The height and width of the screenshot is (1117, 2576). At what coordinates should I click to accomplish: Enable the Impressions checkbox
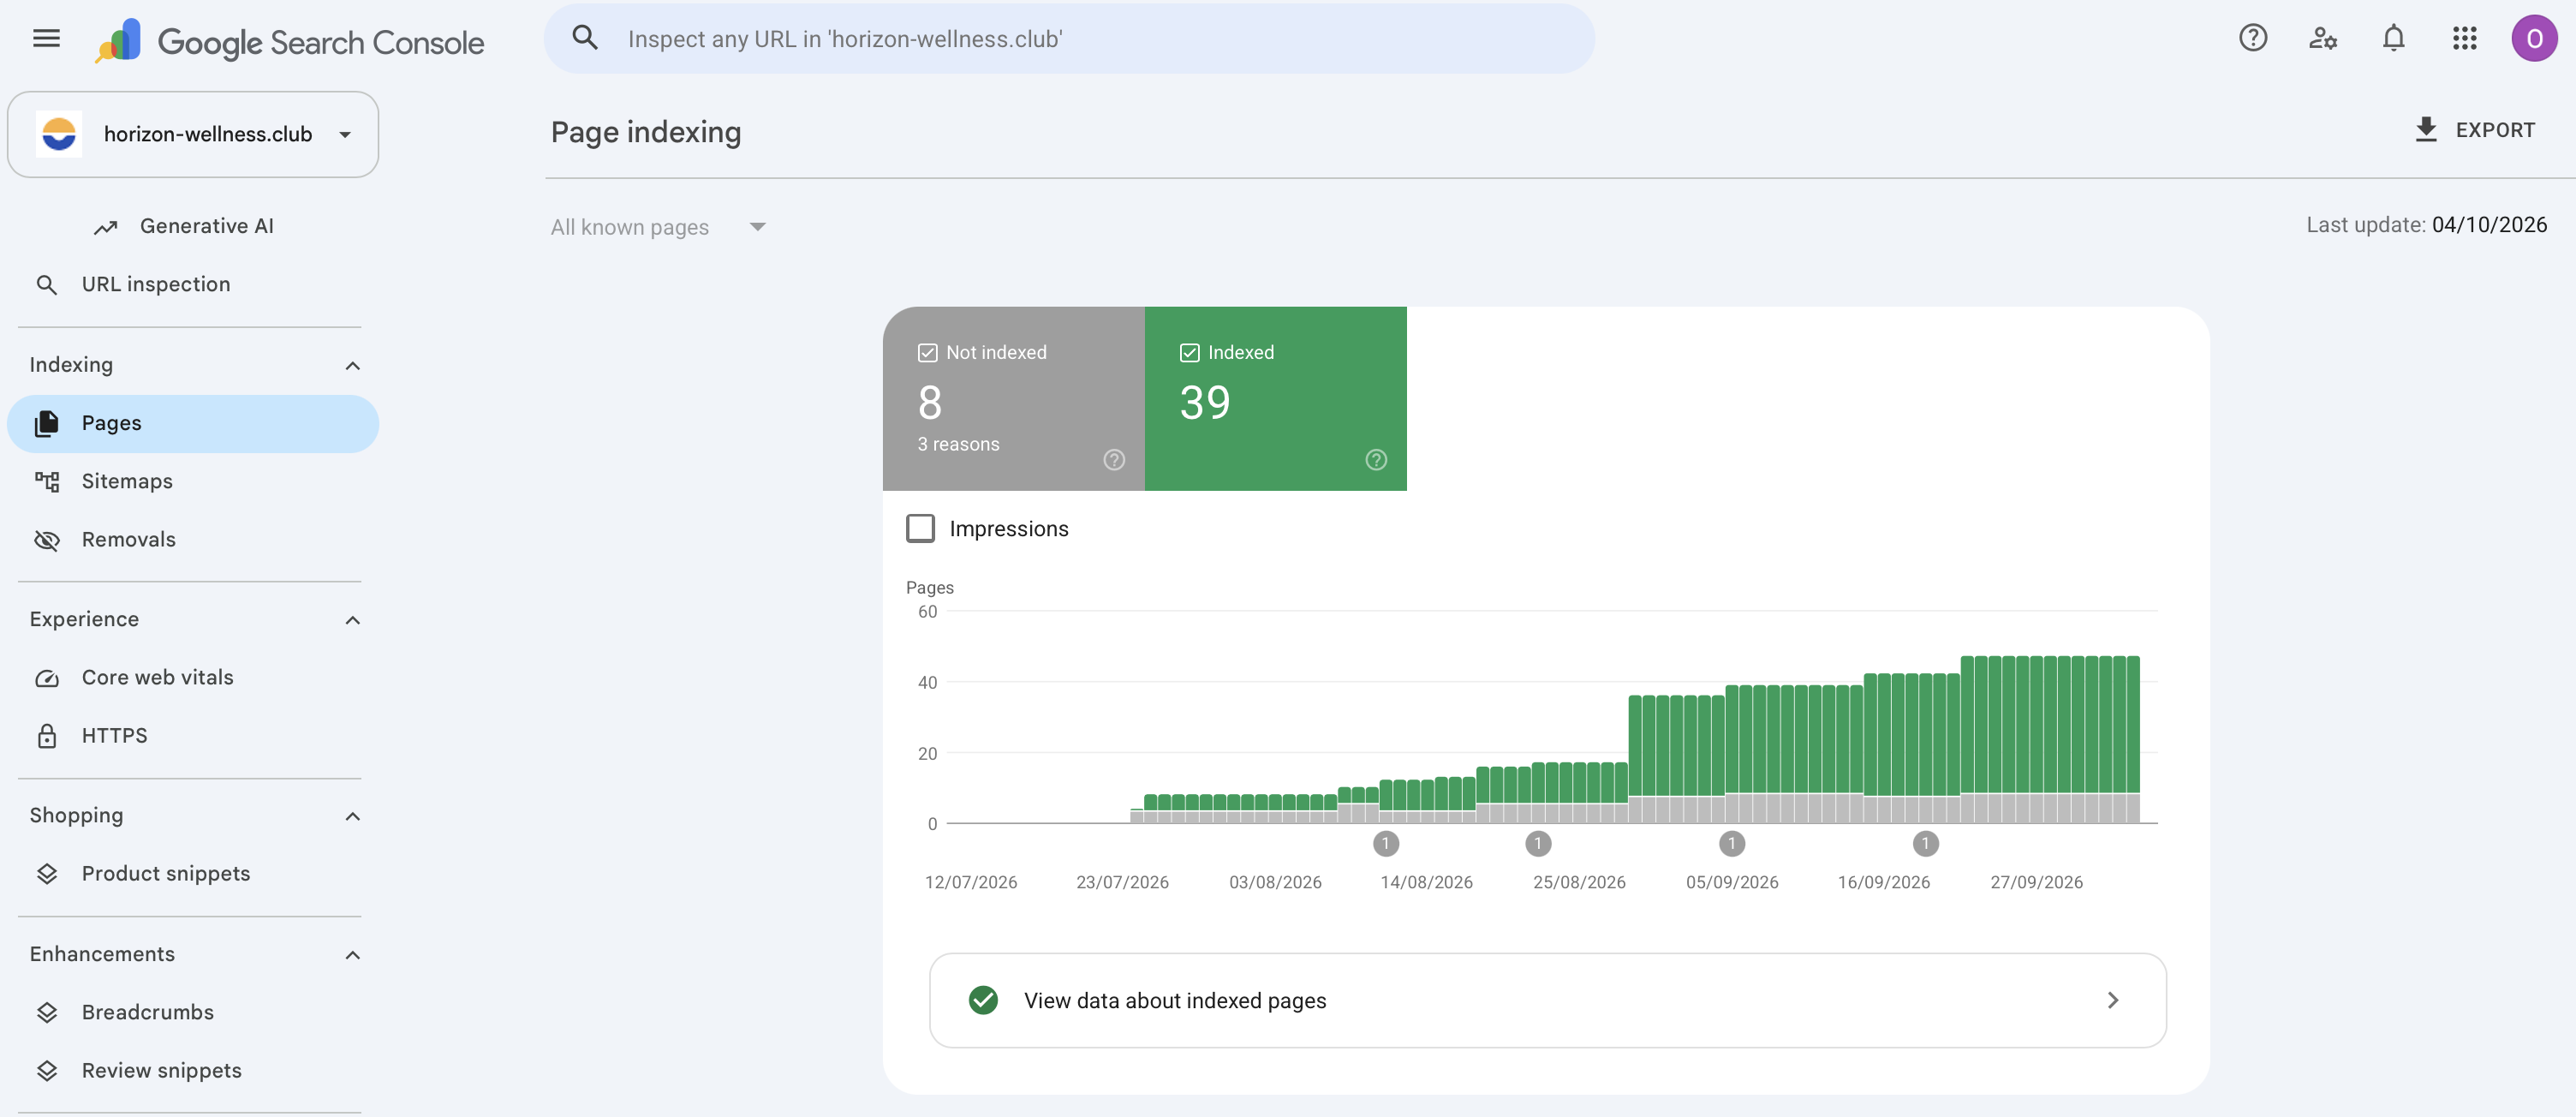click(920, 528)
